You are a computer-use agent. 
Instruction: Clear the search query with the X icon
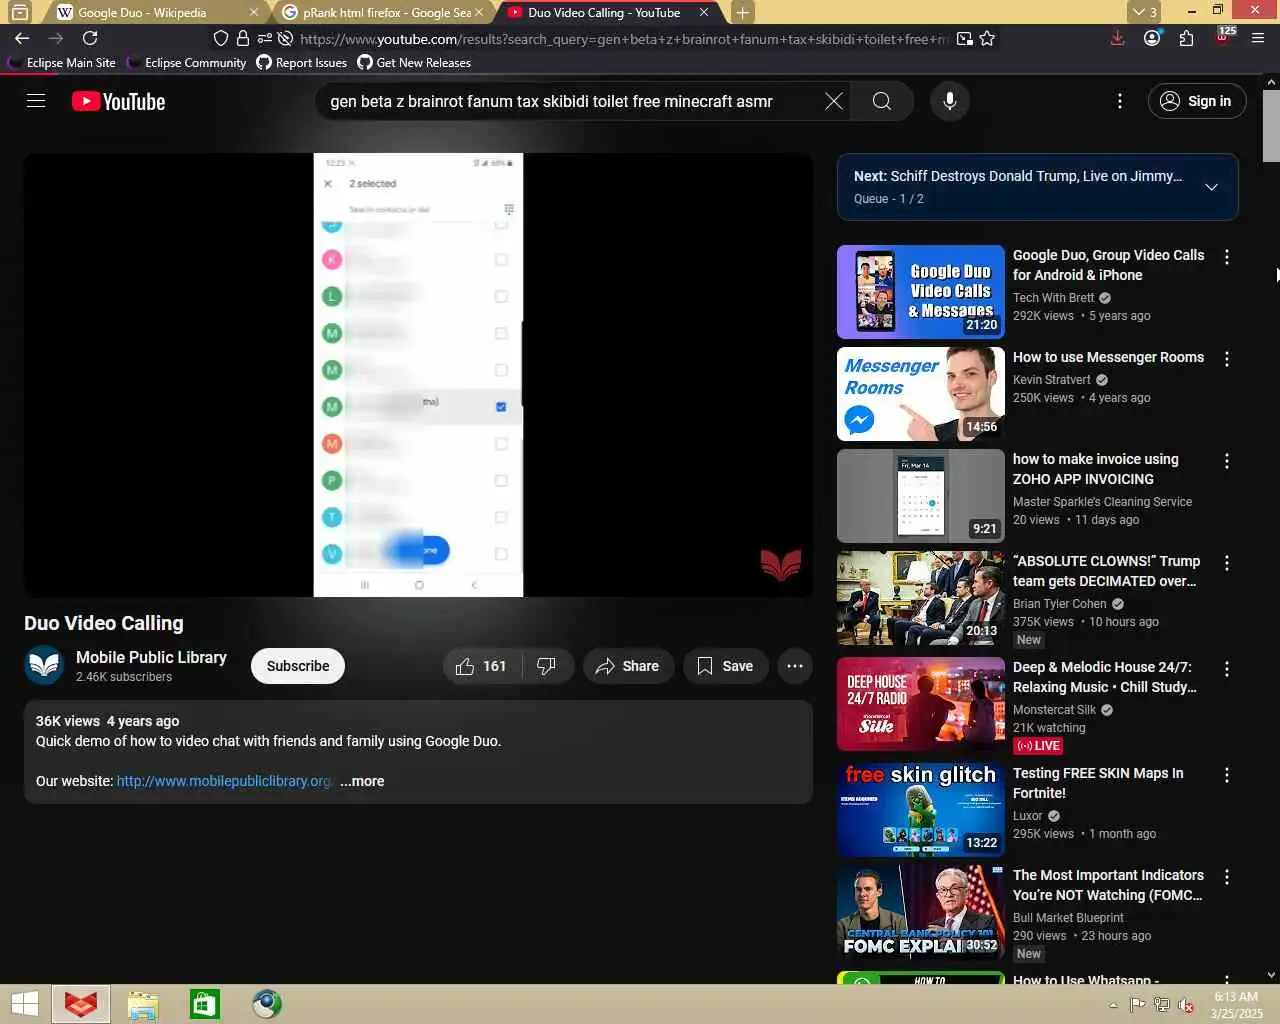point(834,101)
